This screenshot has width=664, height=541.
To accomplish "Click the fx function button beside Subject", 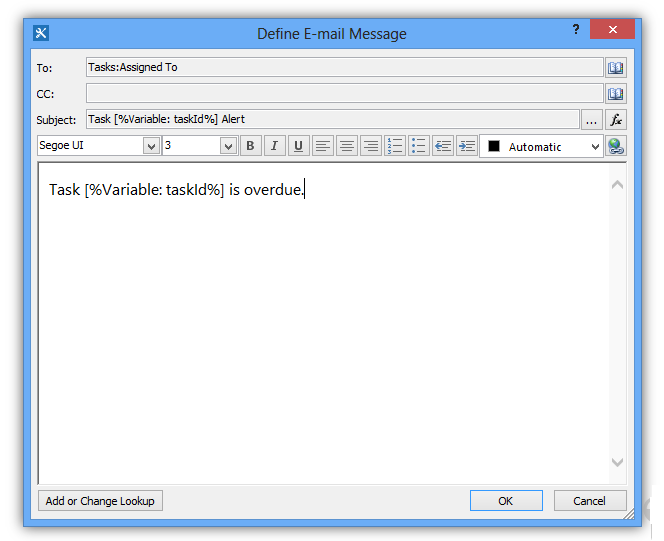I will point(616,120).
